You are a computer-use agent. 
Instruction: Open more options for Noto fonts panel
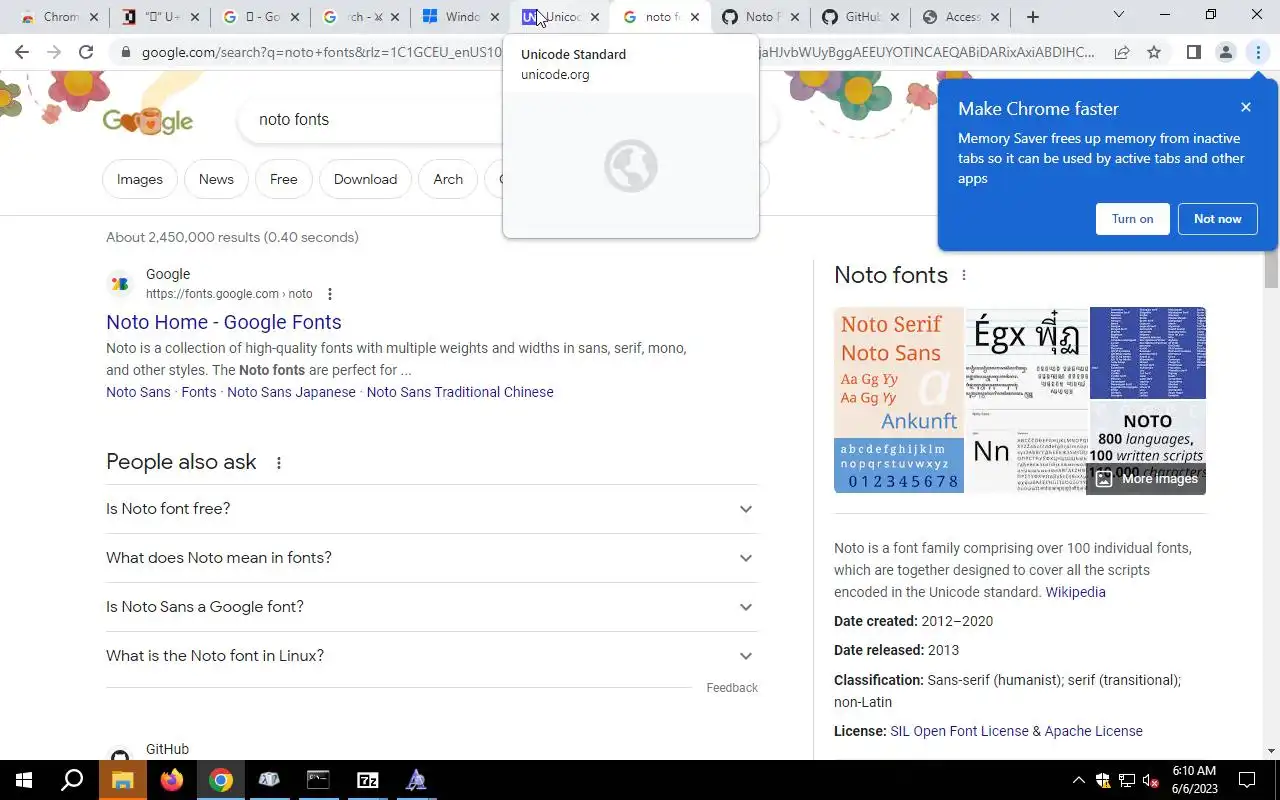click(964, 275)
